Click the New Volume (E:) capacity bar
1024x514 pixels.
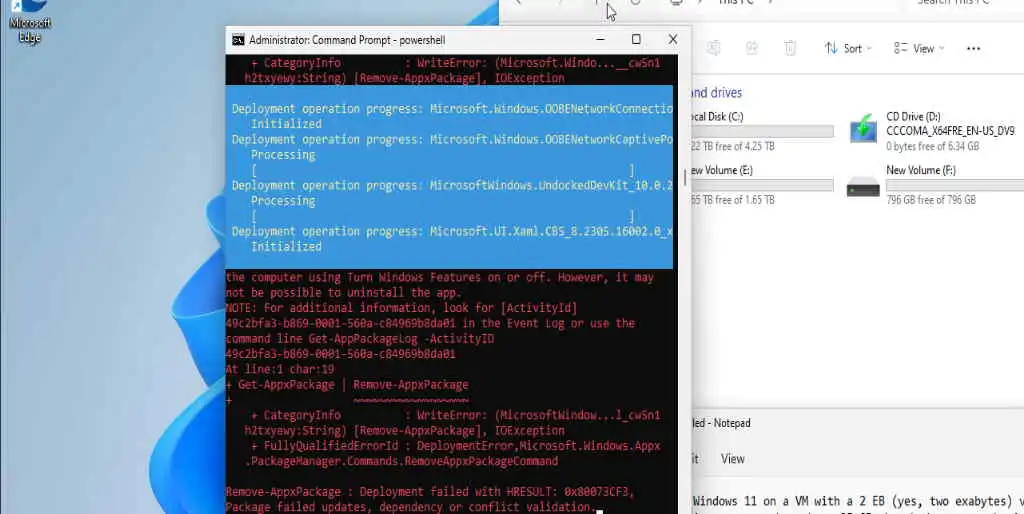(x=762, y=185)
